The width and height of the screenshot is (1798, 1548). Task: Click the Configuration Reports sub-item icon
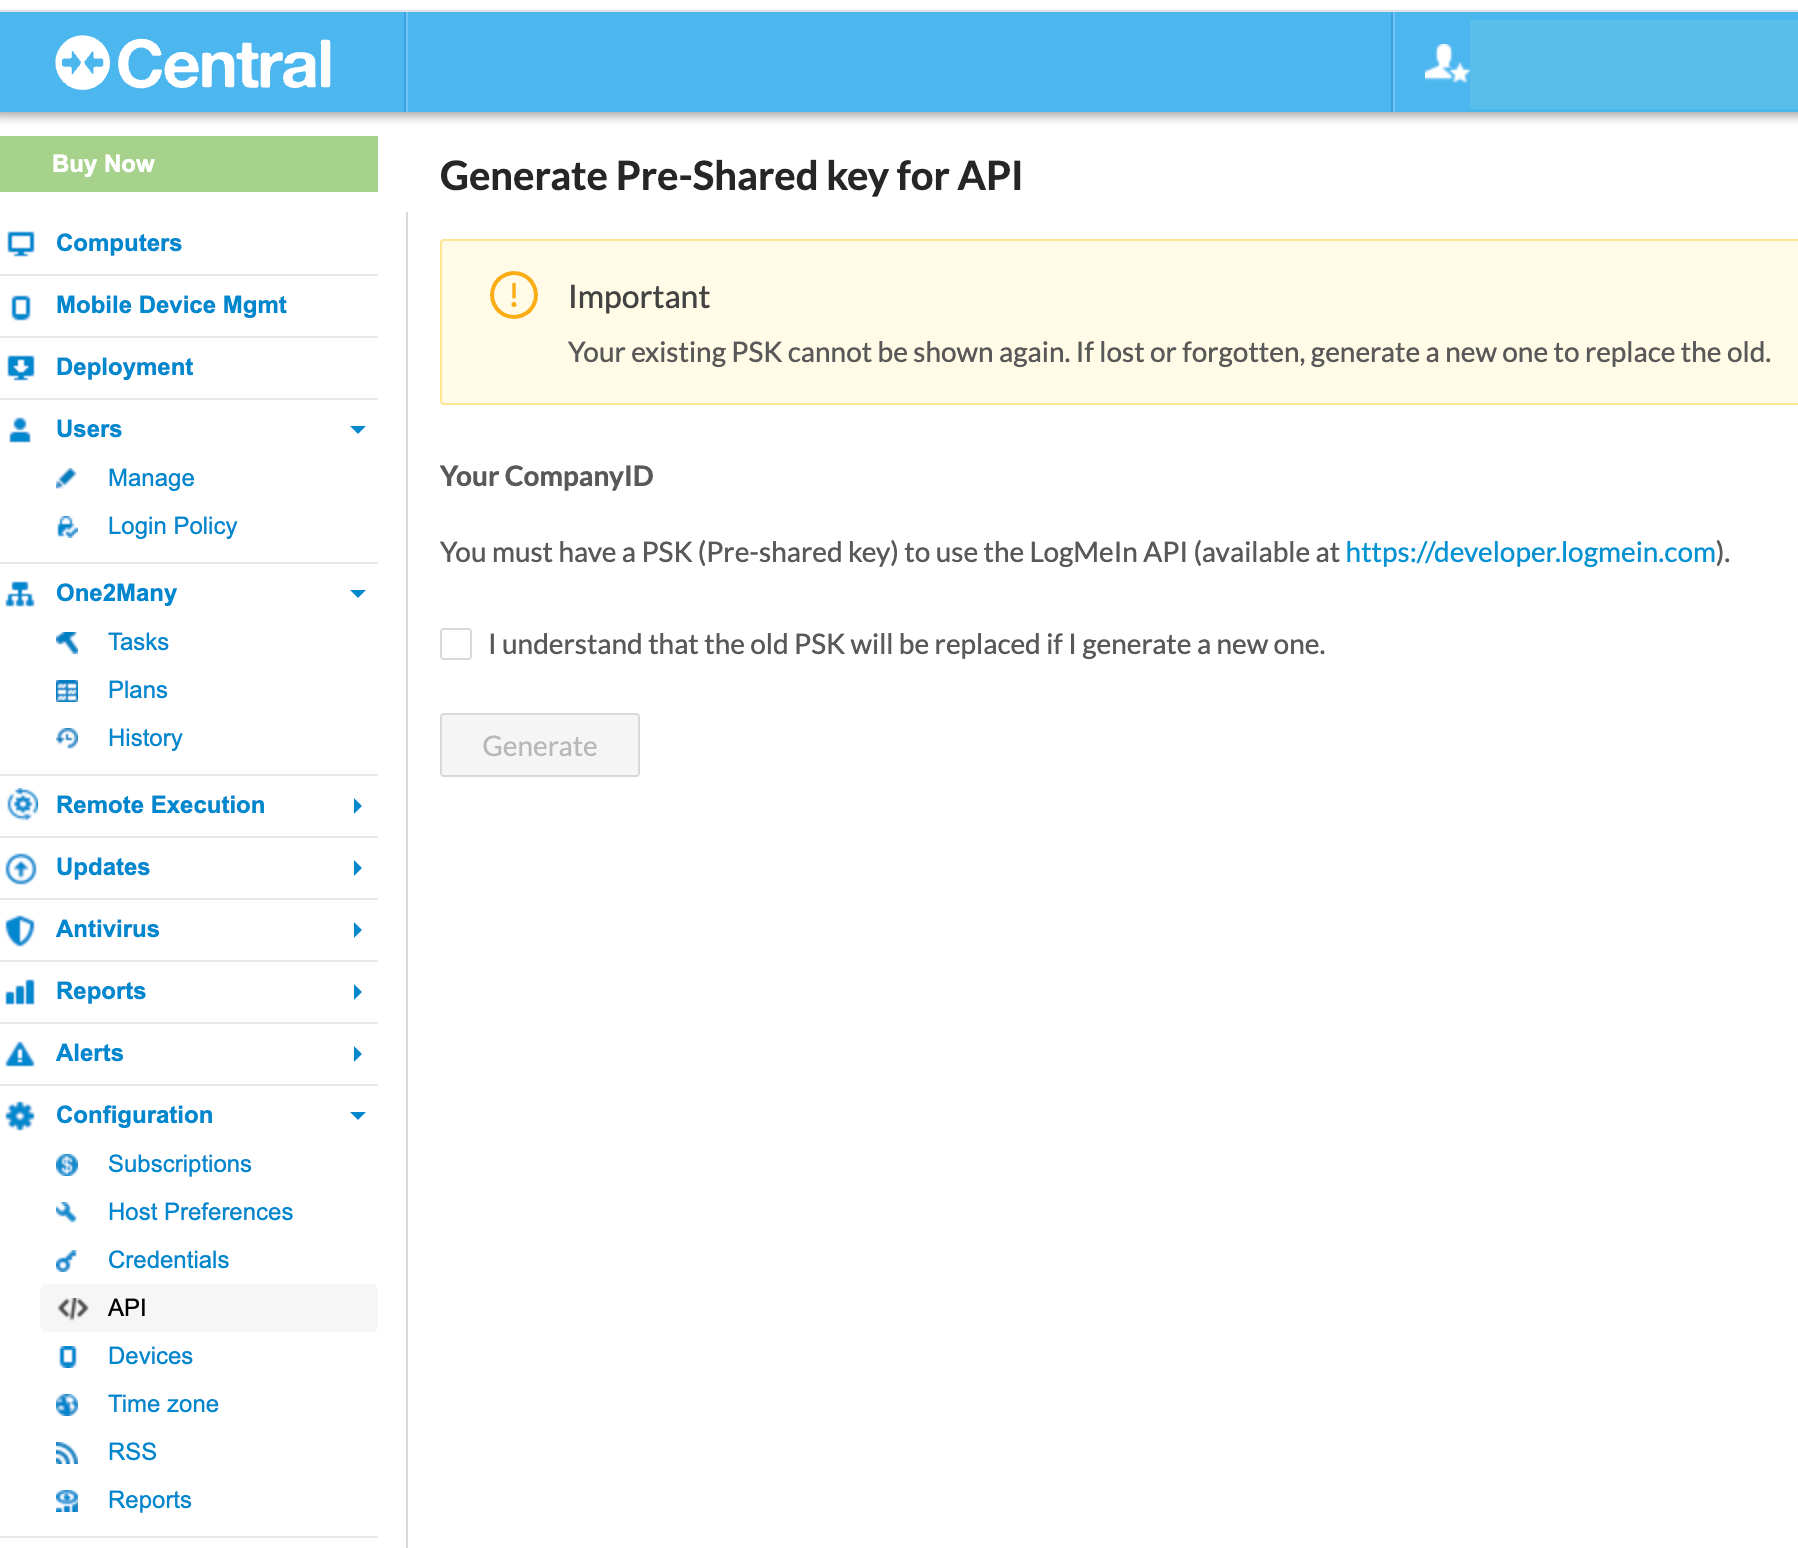pos(67,1501)
